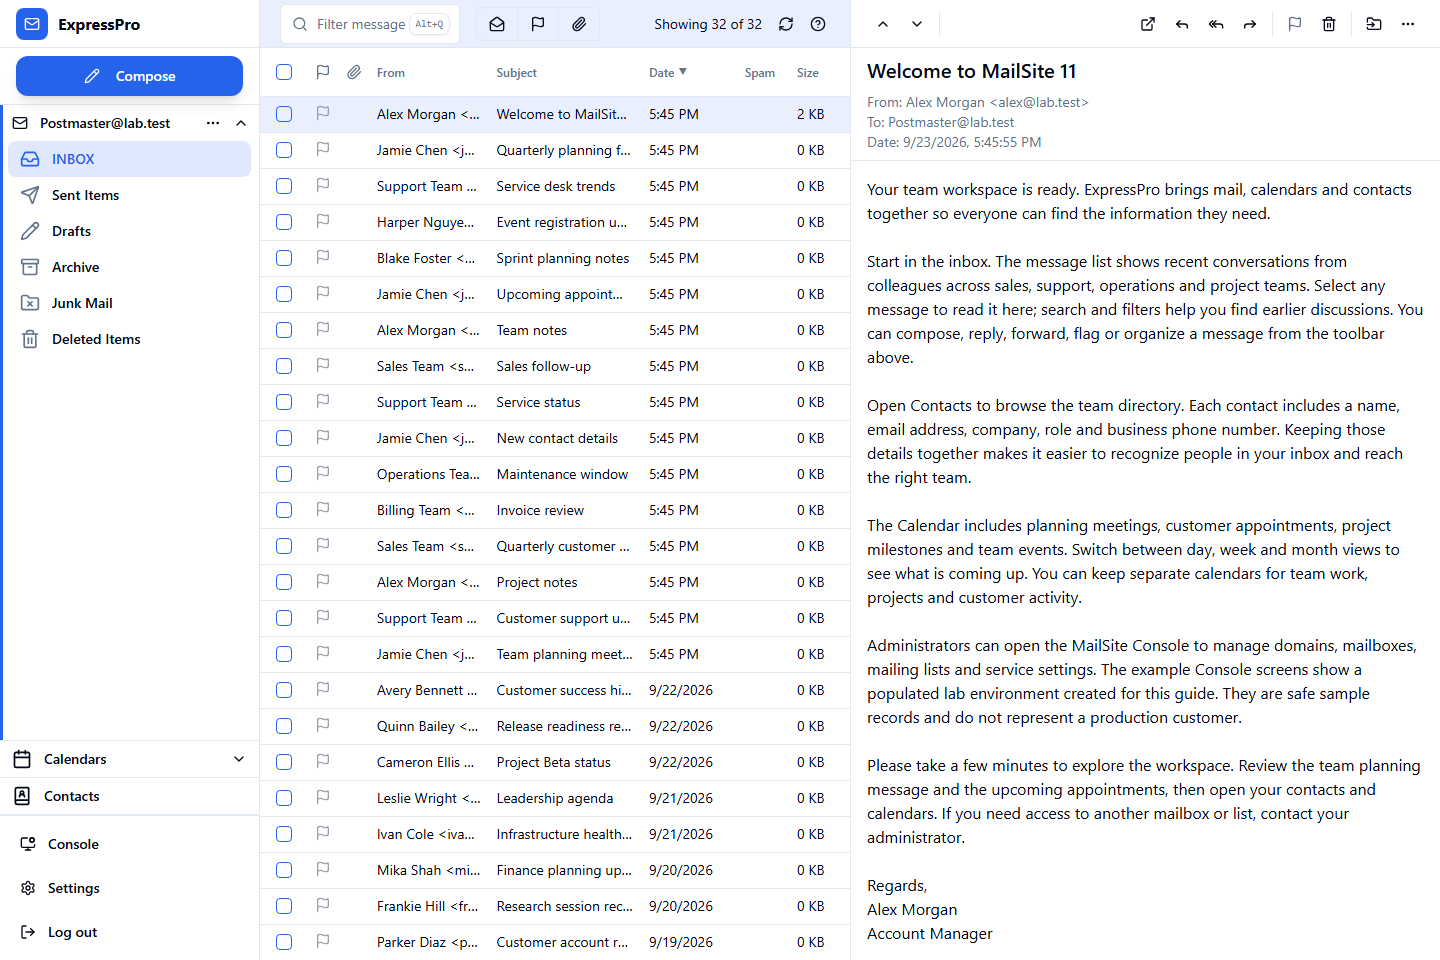Open the Deleted Items folder

coord(129,339)
